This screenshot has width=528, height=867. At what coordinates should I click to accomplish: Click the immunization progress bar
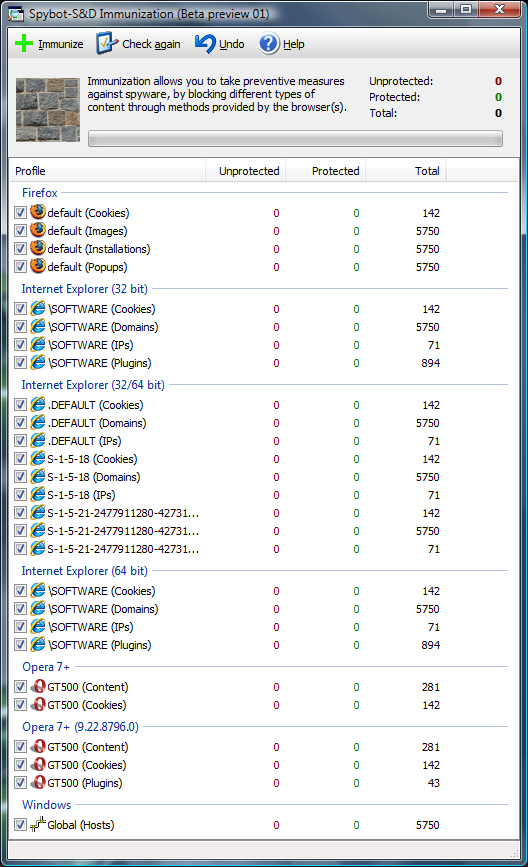(295, 138)
